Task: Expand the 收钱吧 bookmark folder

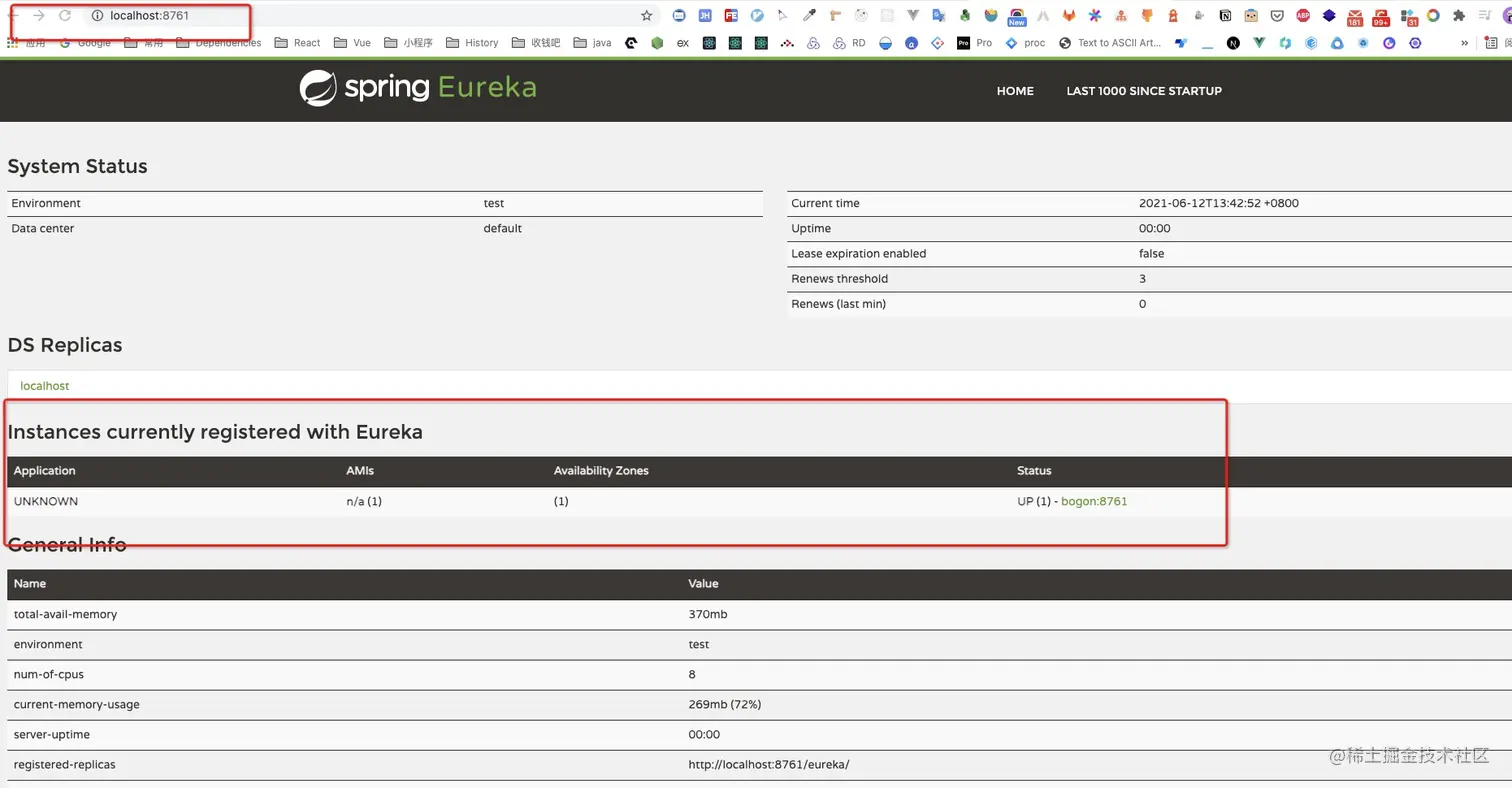Action: [535, 43]
